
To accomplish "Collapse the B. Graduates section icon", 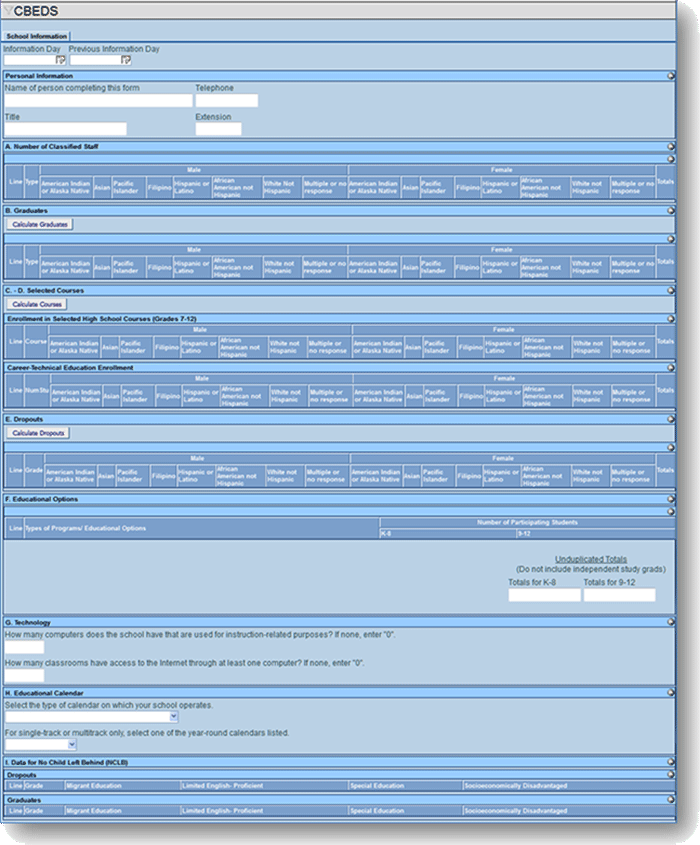I will point(670,211).
